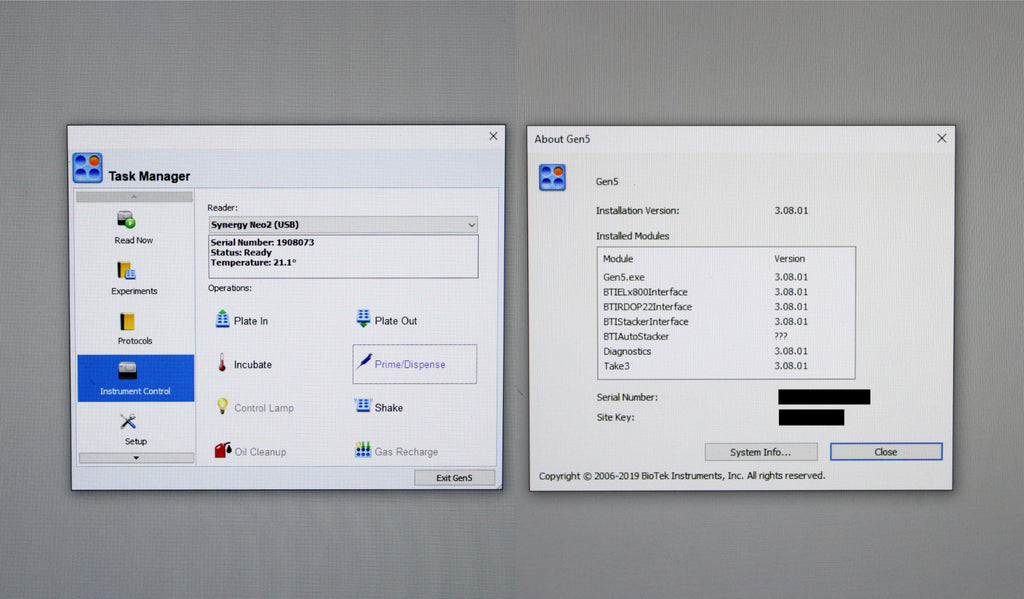Open the Experiments sidebar icon
This screenshot has width=1024, height=599.
click(127, 270)
